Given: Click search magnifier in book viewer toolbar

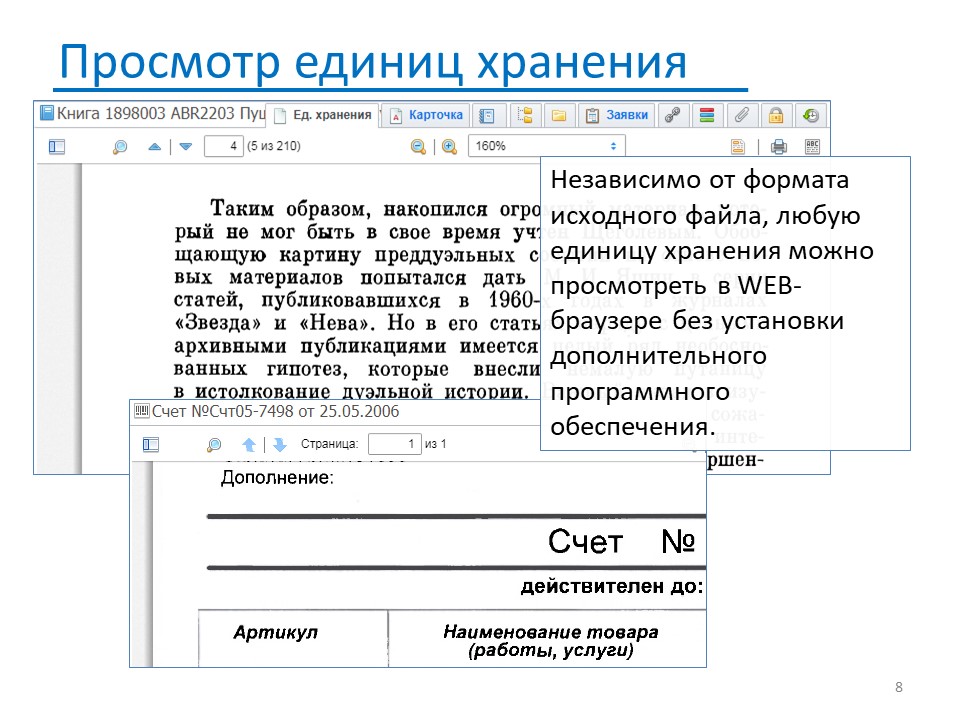Looking at the screenshot, I should click(x=120, y=146).
